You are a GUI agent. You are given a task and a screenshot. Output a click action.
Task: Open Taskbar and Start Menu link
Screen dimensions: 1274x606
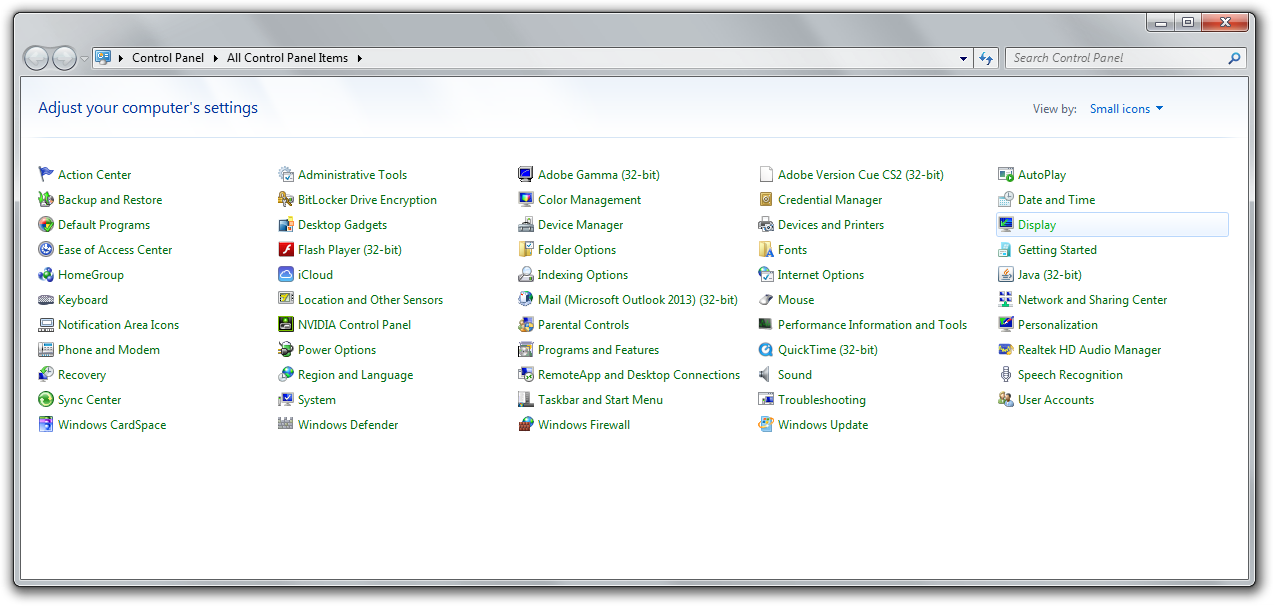[600, 399]
